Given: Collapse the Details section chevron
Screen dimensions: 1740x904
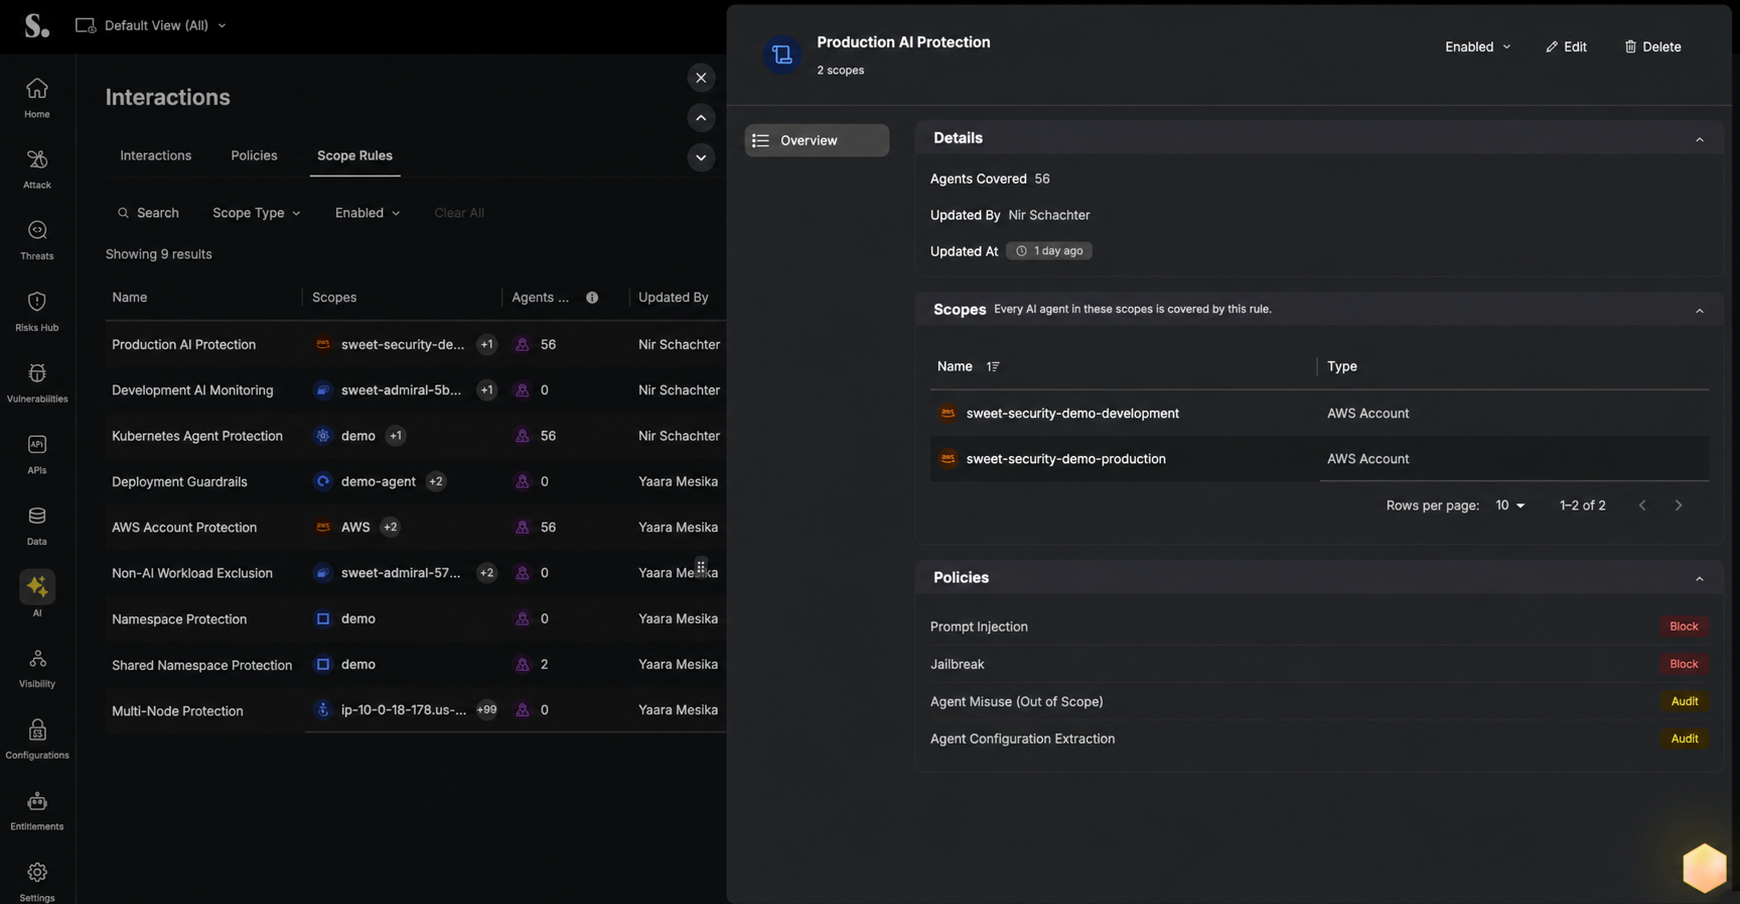Looking at the screenshot, I should tap(1699, 140).
